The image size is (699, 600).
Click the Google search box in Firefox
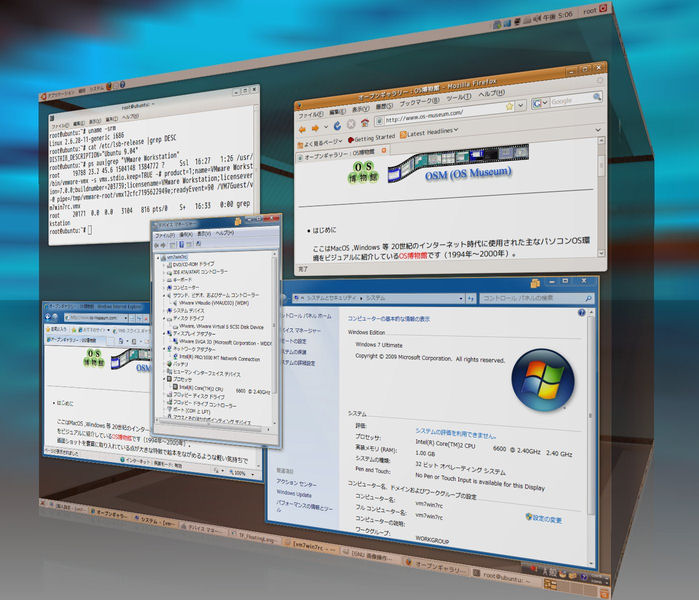coord(572,100)
